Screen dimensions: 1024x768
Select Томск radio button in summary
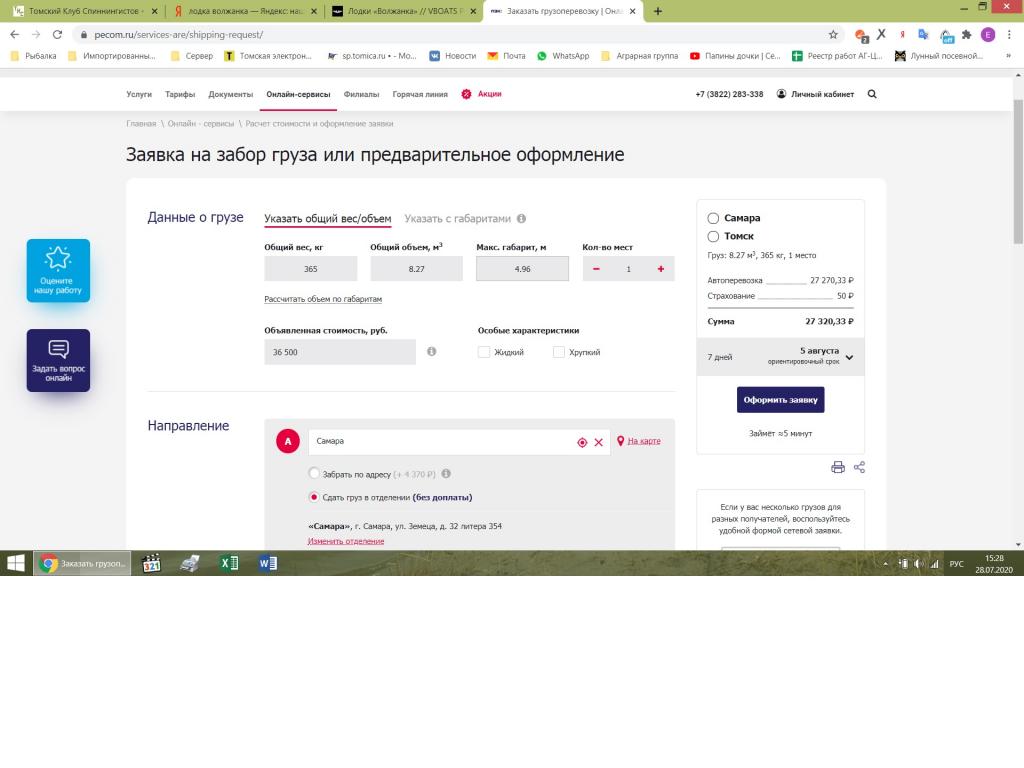tap(713, 237)
